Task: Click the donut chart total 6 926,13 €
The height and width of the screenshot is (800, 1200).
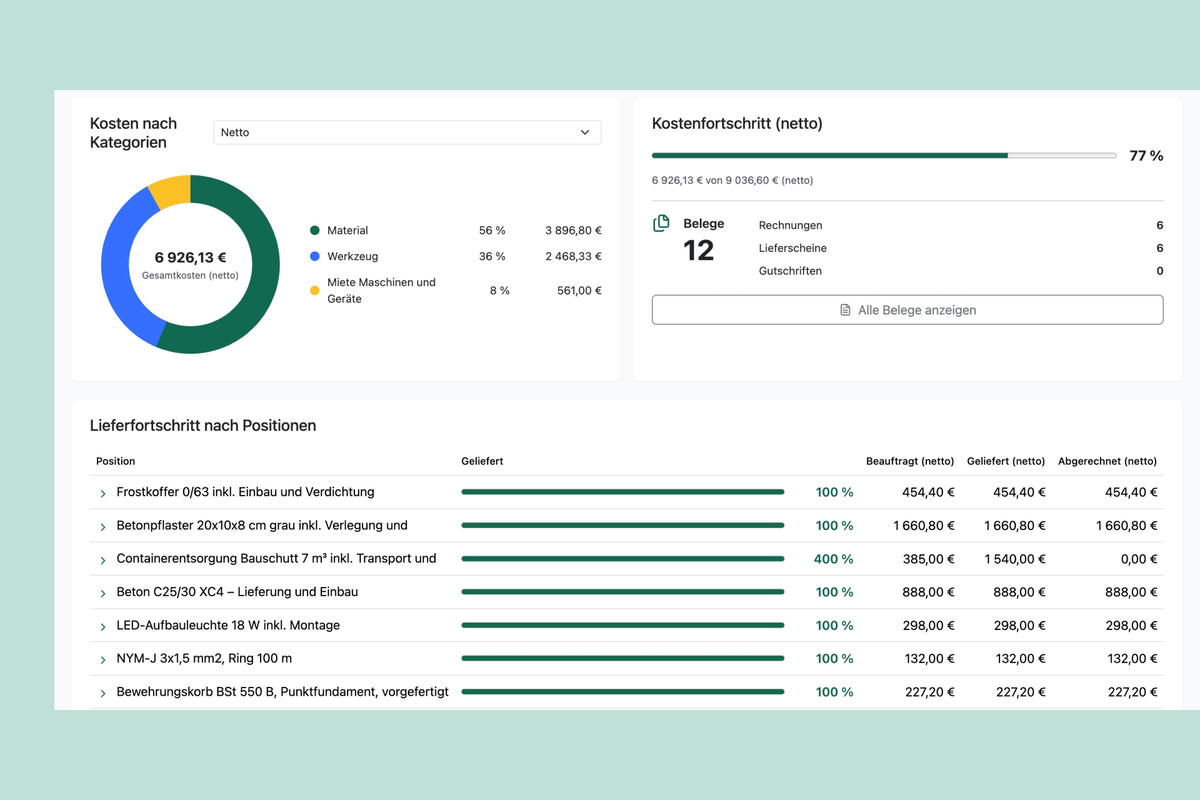Action: pos(190,257)
